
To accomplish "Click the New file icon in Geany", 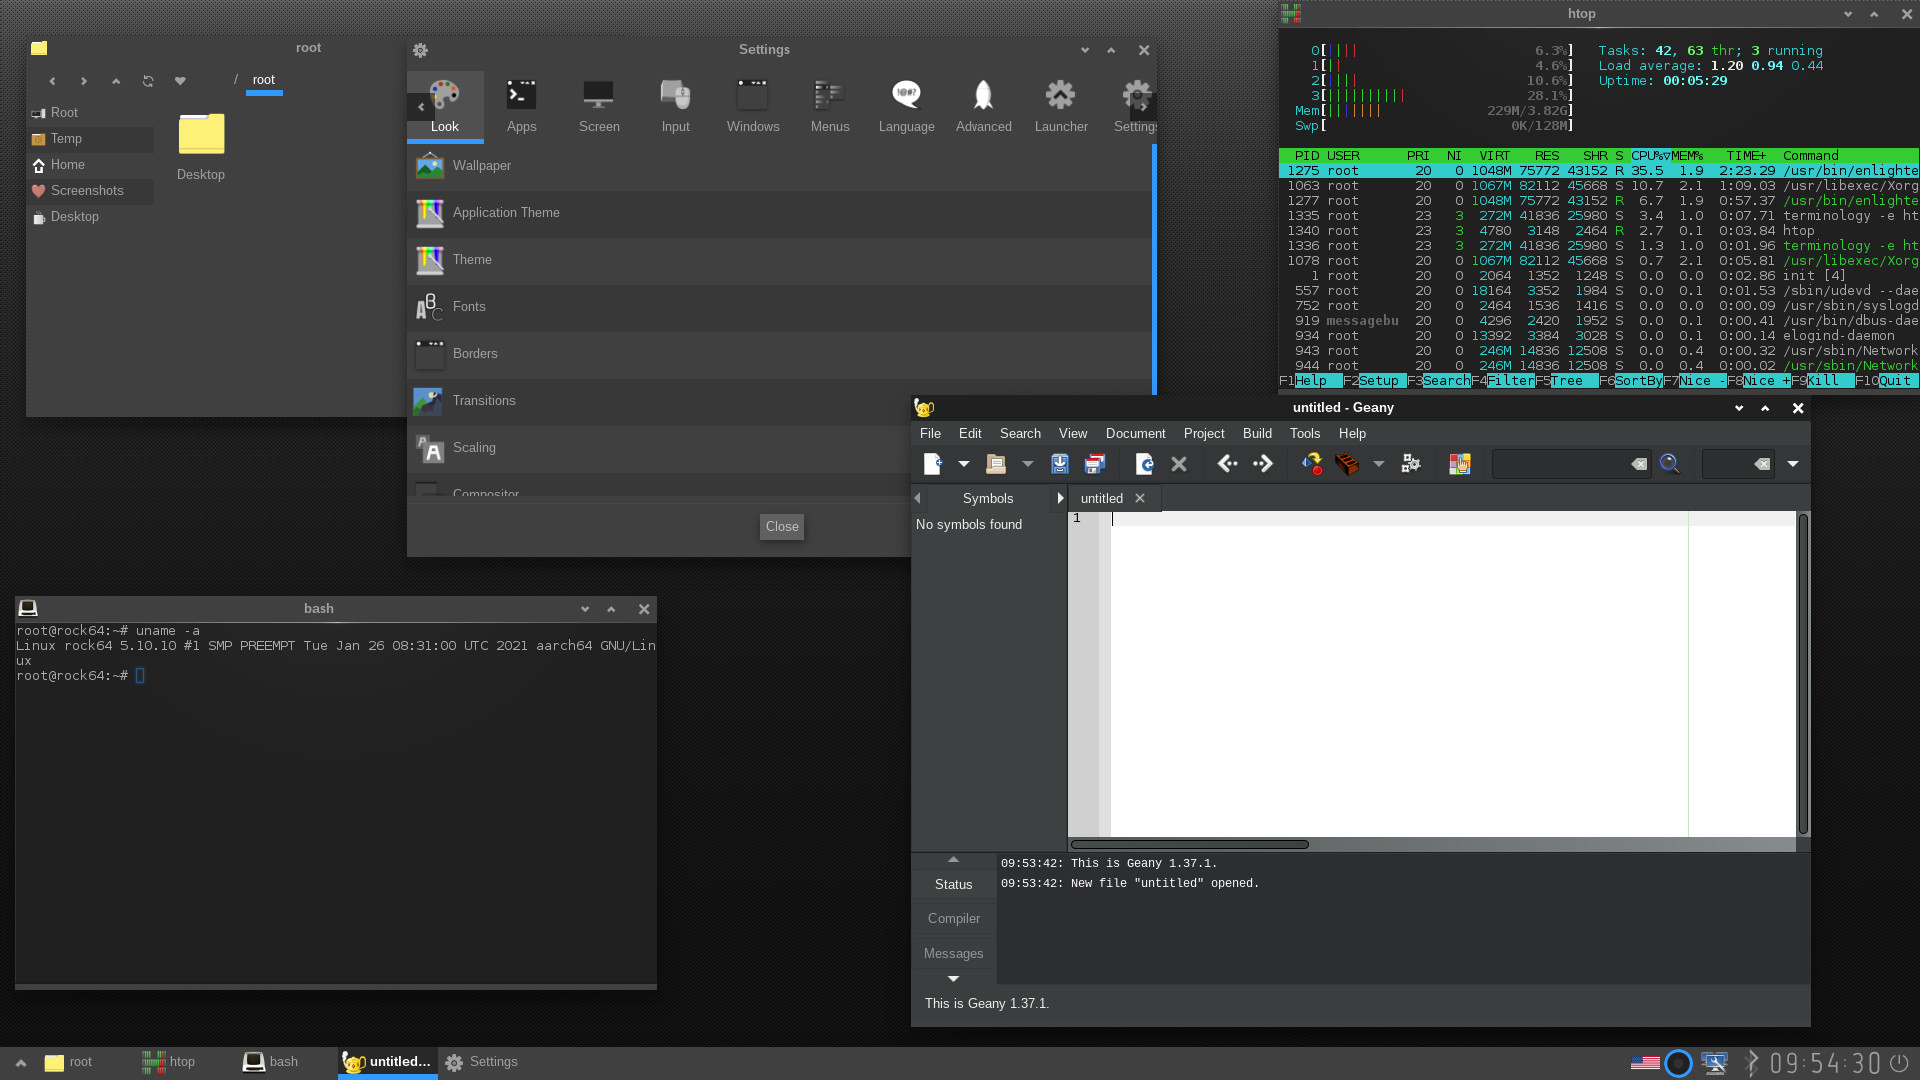I will 932,464.
